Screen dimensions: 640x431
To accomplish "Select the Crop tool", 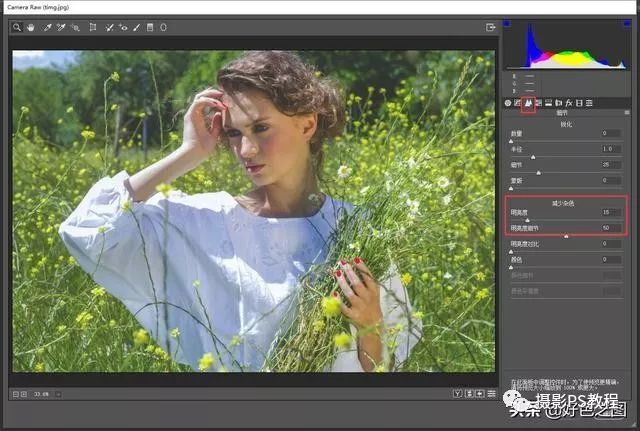I will (x=92, y=27).
